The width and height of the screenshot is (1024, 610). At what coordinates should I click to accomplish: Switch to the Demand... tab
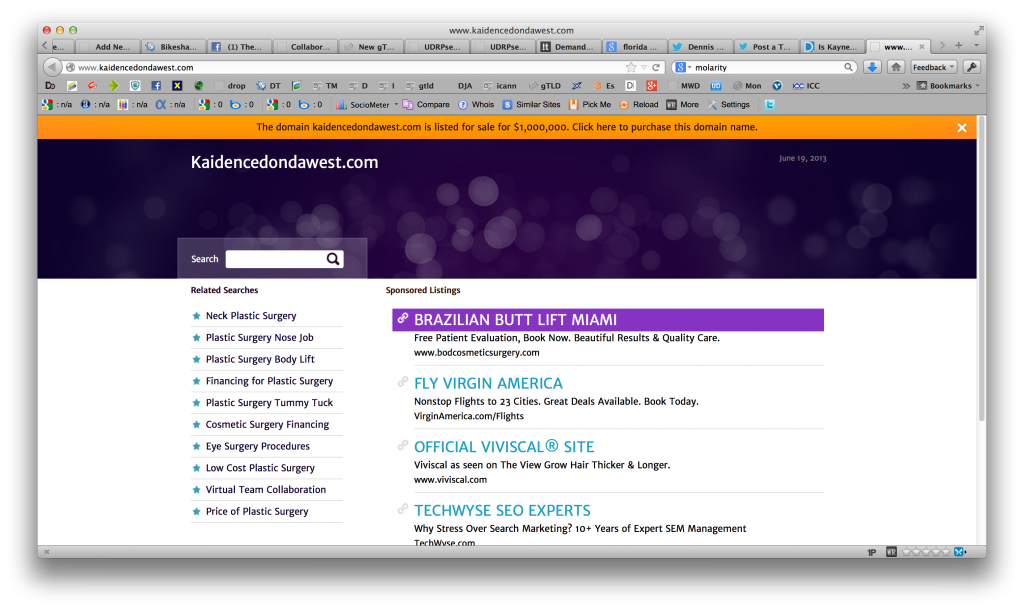(x=569, y=46)
